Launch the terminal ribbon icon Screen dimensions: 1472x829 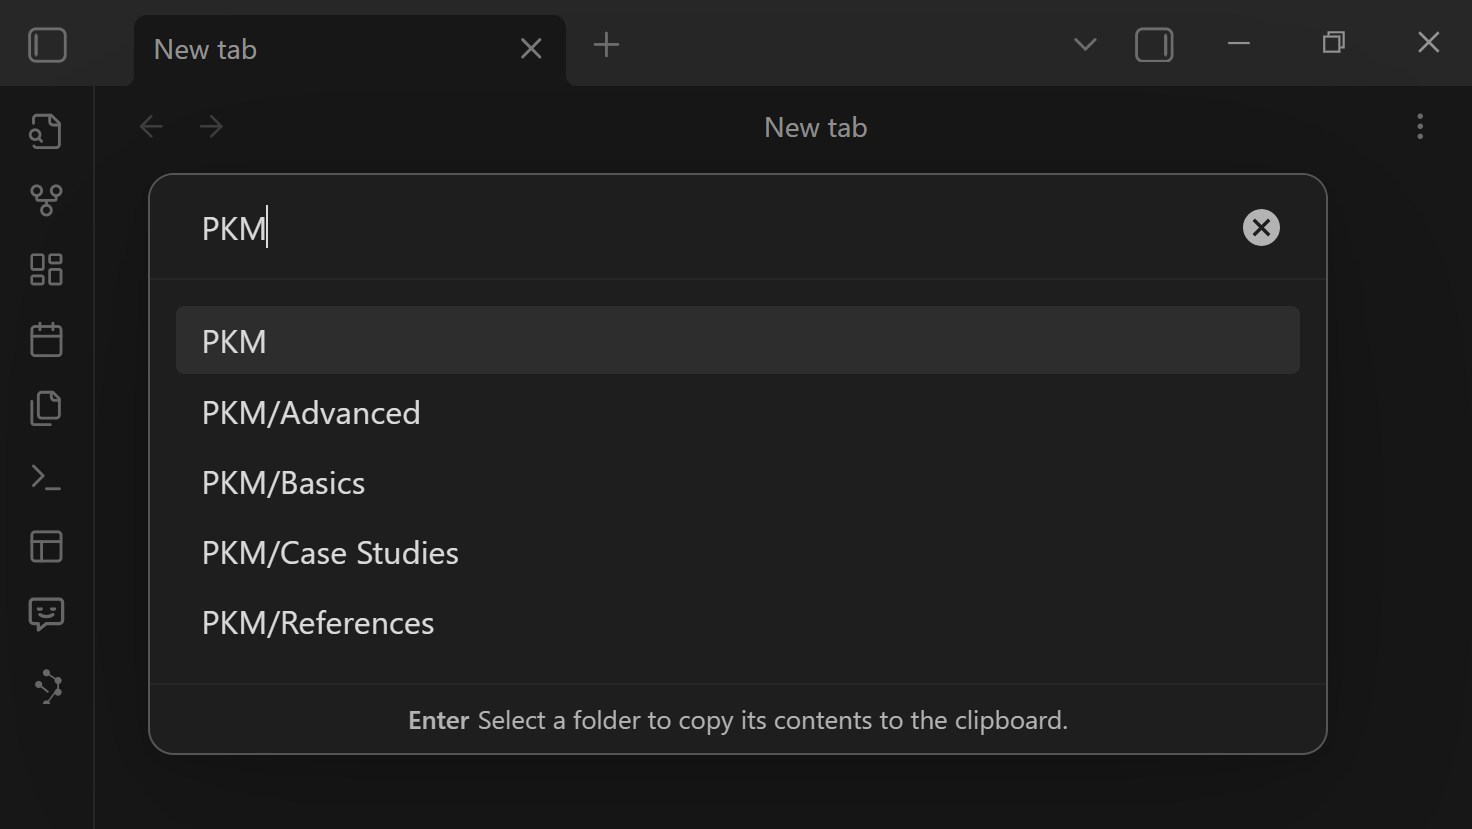(x=45, y=477)
